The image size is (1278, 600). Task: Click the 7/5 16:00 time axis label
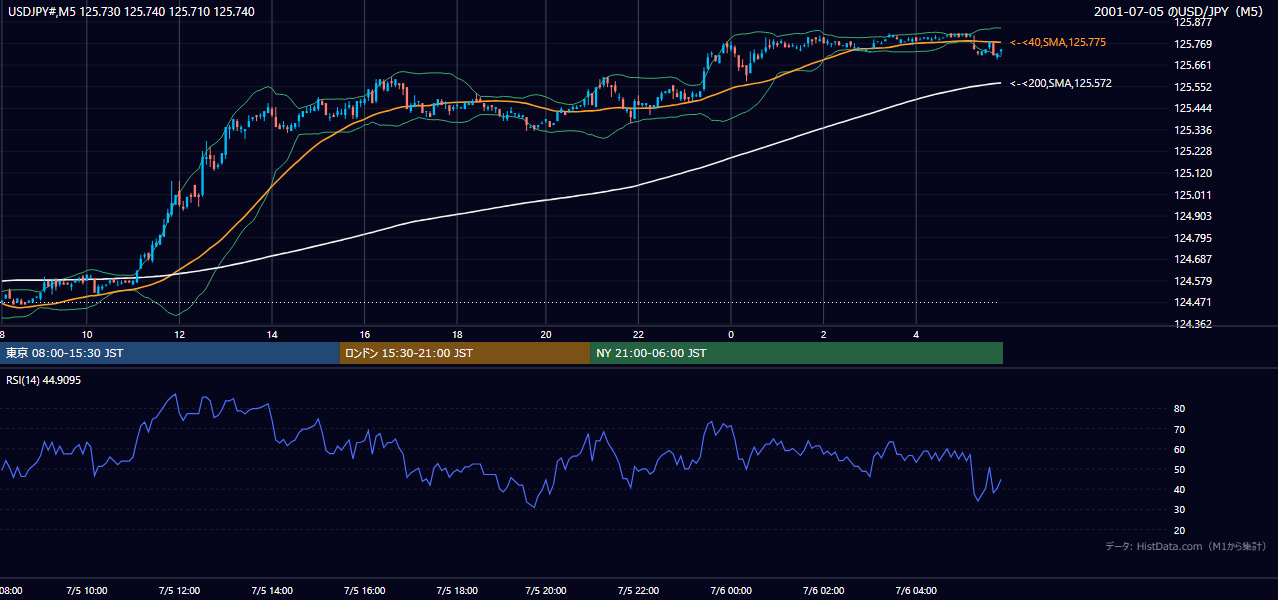(363, 591)
